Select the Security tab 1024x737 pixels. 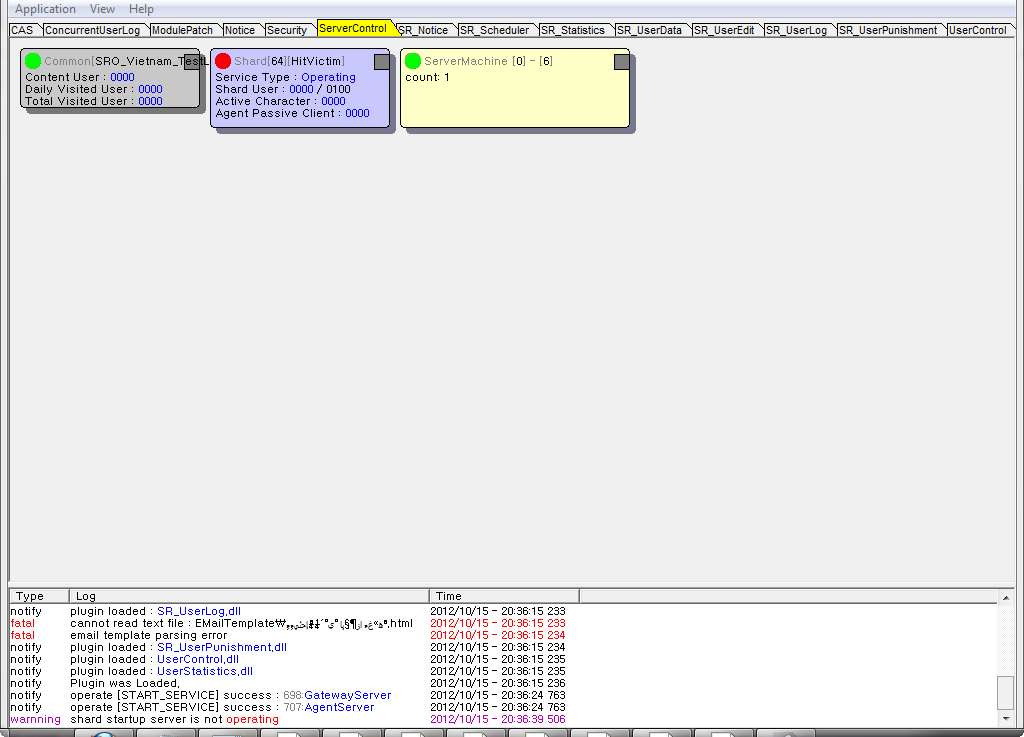pyautogui.click(x=287, y=30)
